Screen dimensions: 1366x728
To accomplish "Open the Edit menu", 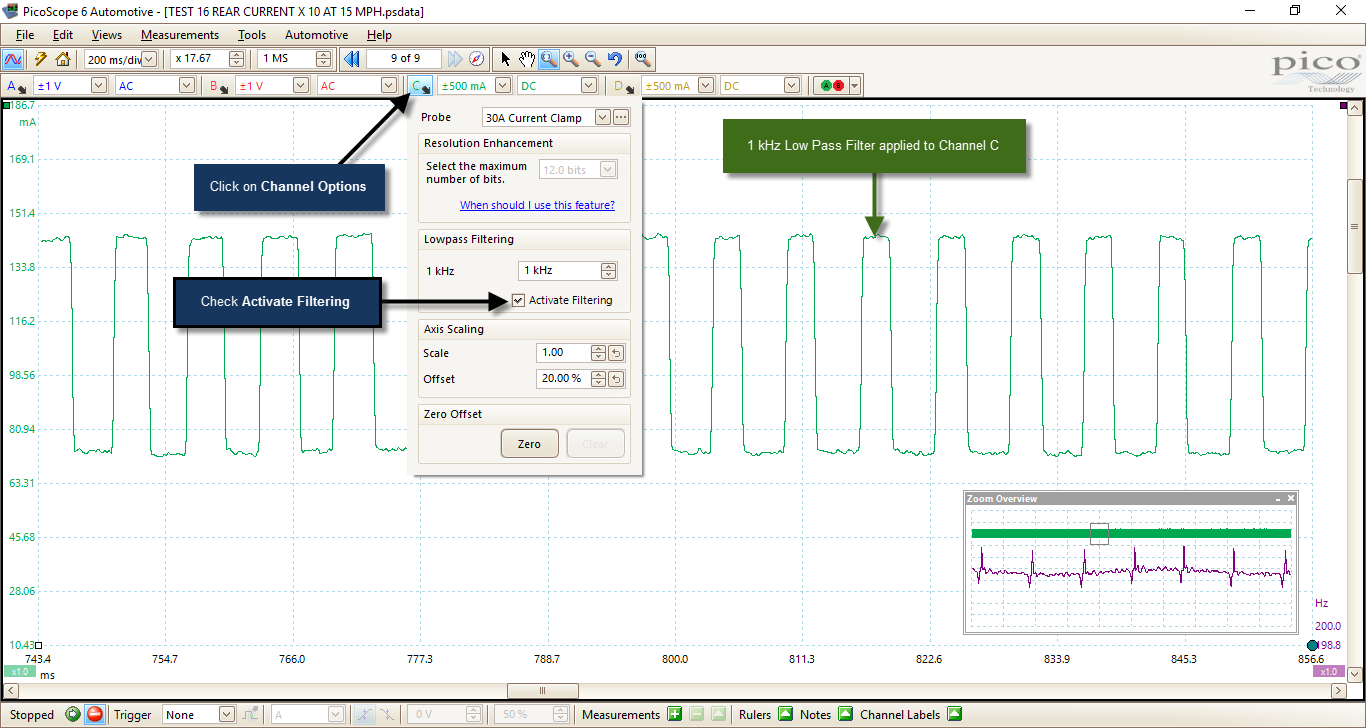I will [63, 35].
